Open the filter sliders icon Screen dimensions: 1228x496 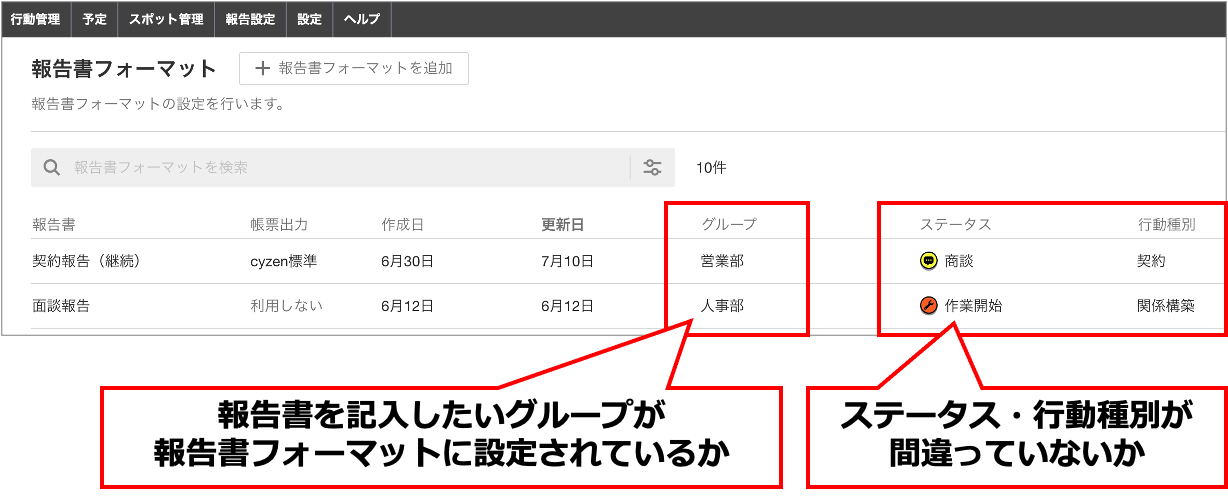point(653,167)
